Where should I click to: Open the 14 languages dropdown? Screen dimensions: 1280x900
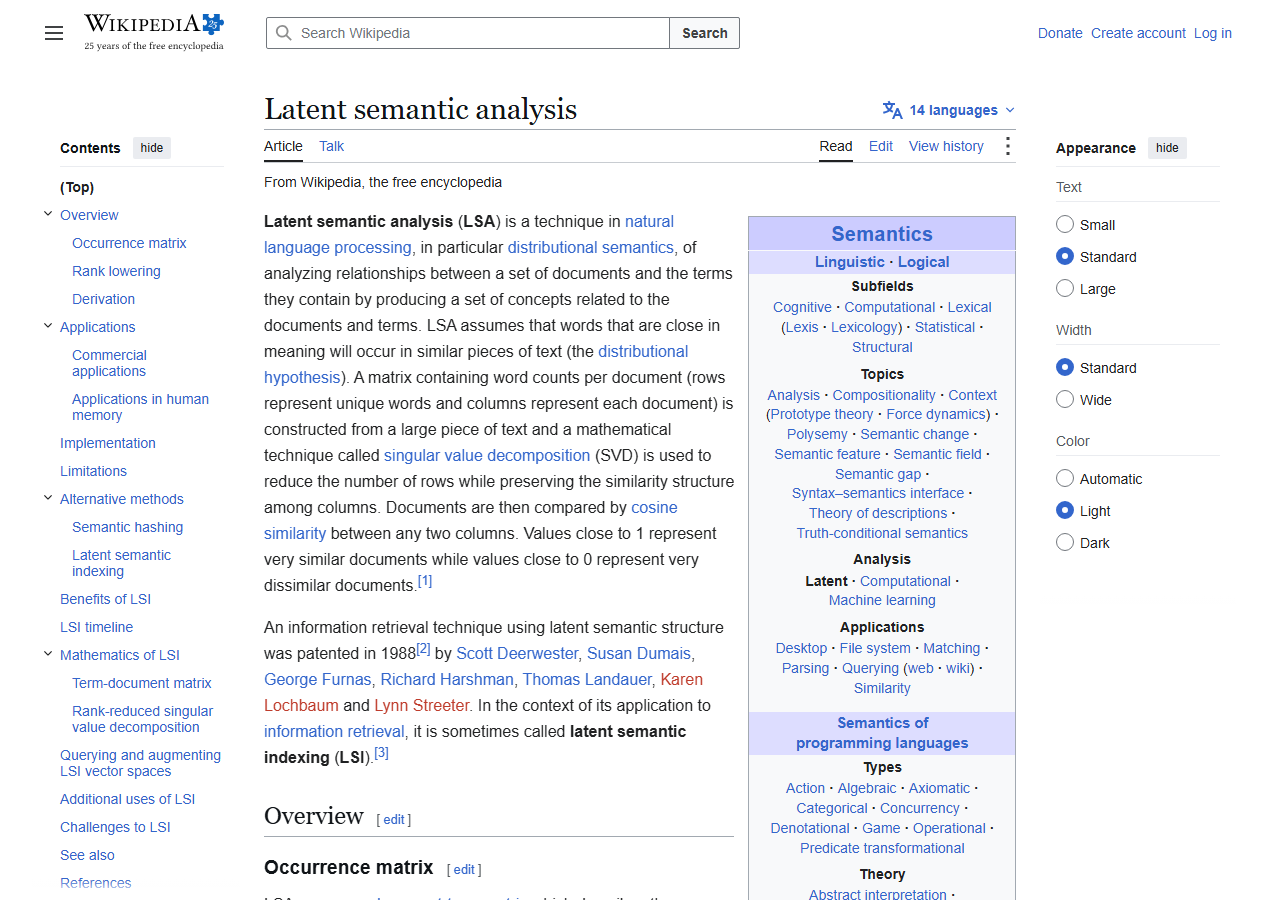(x=949, y=110)
